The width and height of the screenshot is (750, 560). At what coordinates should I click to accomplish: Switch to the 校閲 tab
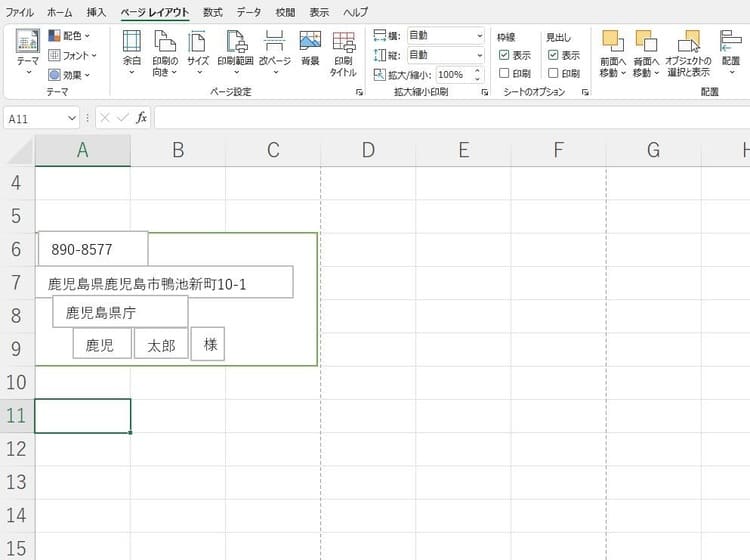[285, 12]
